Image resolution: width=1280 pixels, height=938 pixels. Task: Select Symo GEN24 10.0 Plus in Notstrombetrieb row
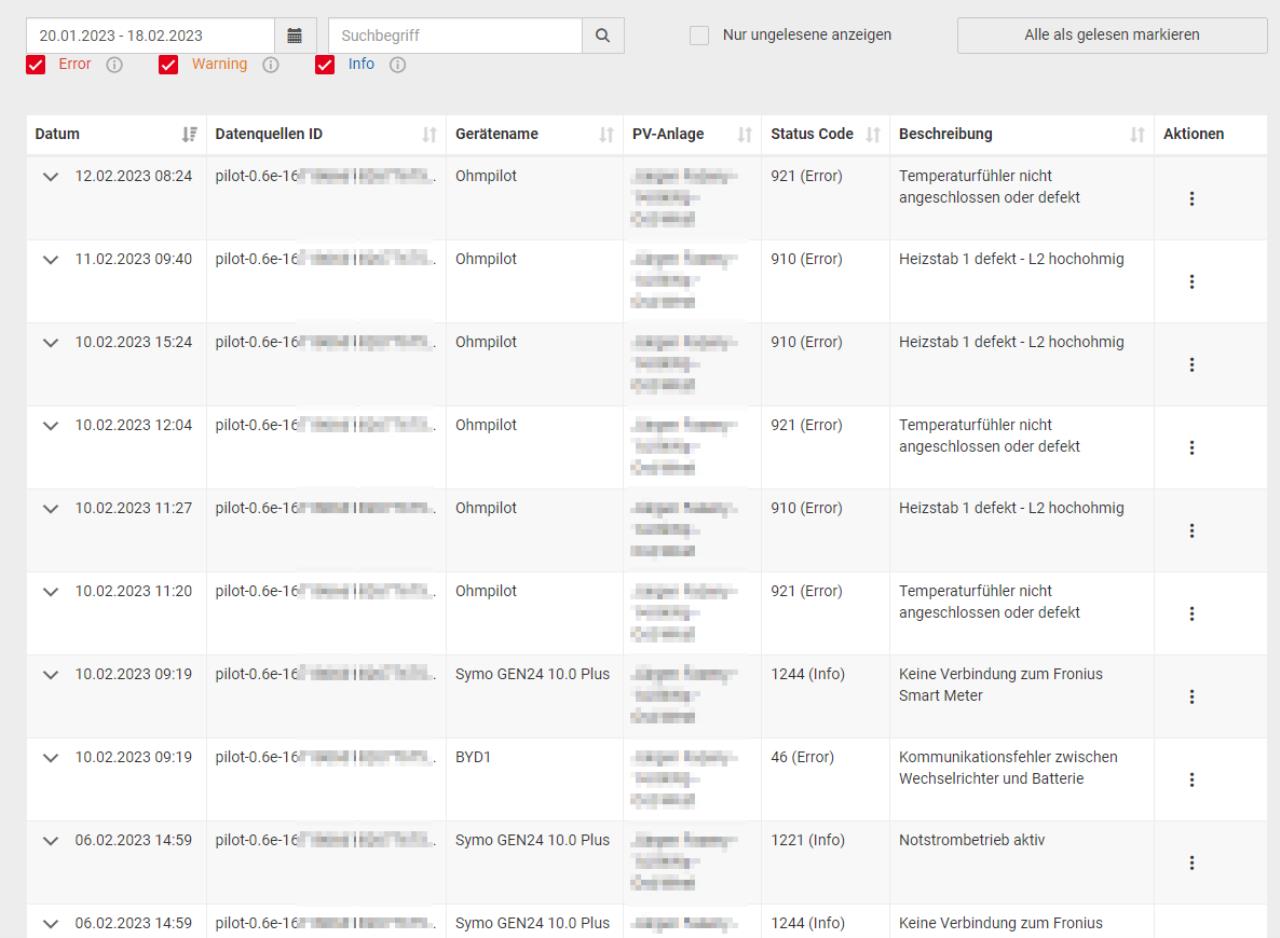tap(532, 840)
